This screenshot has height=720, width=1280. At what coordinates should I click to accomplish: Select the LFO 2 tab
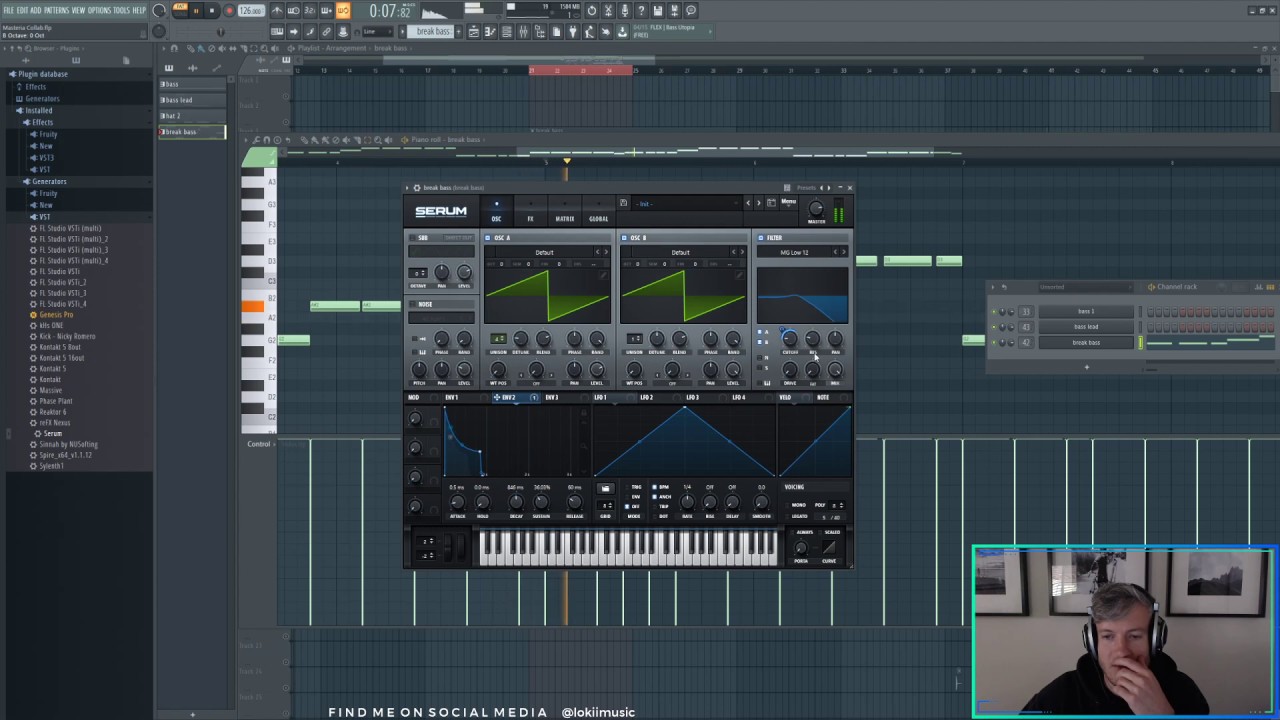coord(647,397)
